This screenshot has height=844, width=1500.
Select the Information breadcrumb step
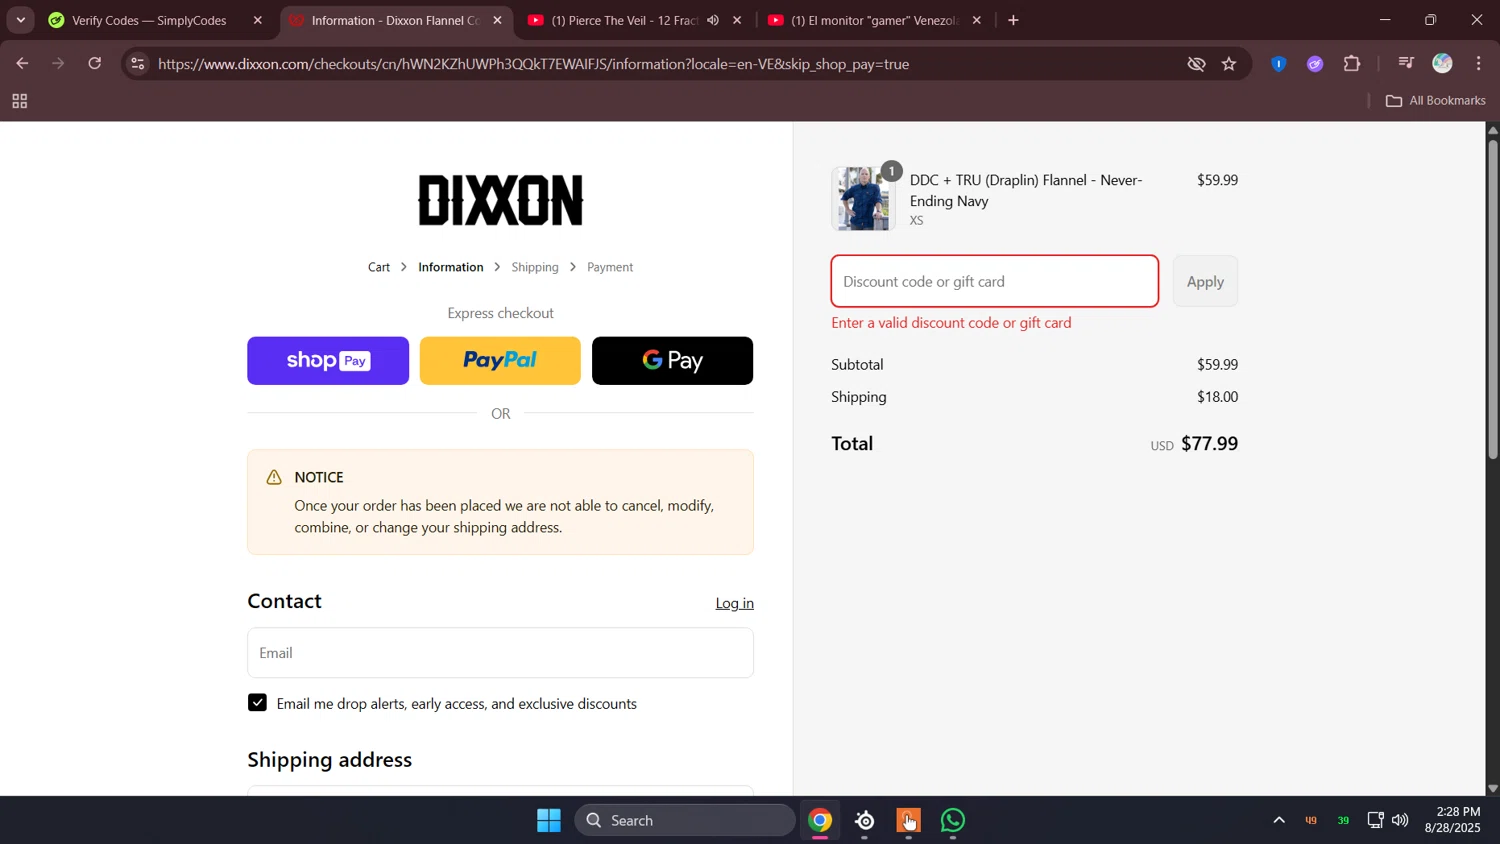coord(451,267)
